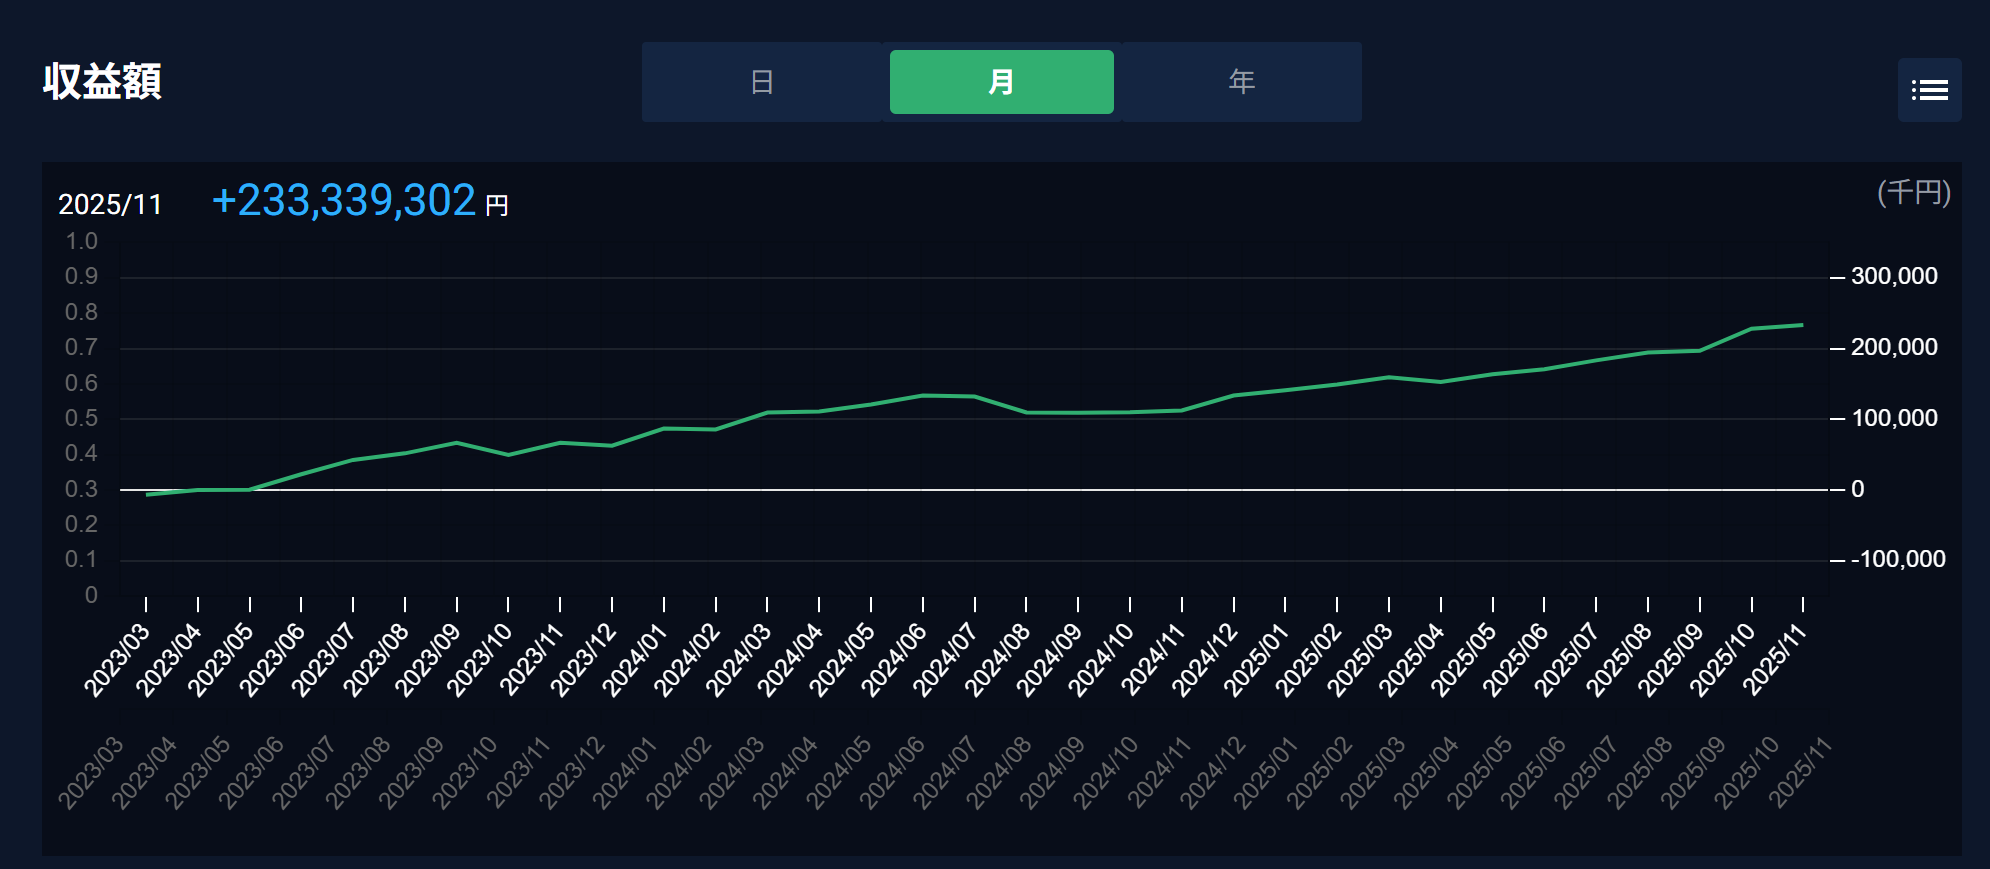
Task: Click the 2025/11 date above the chart
Action: (x=110, y=204)
